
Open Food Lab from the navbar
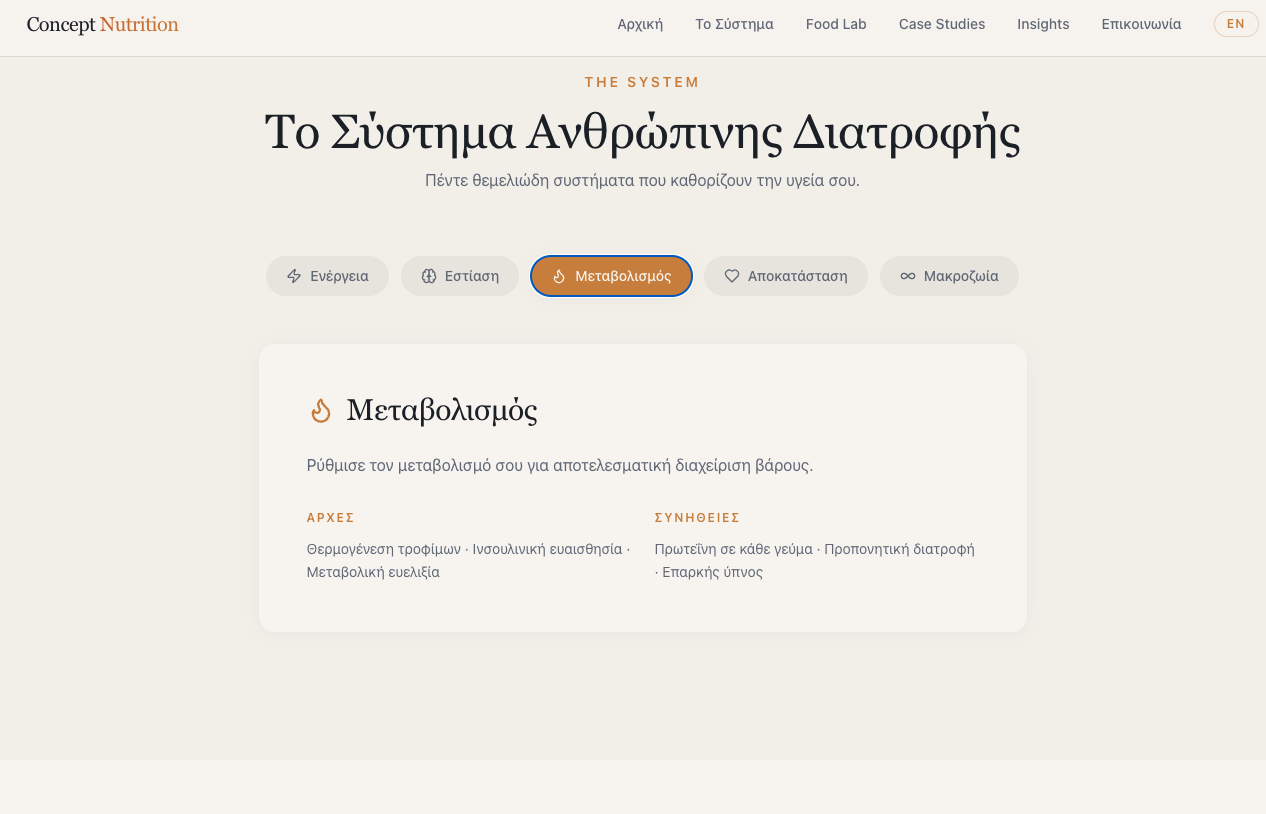(836, 24)
